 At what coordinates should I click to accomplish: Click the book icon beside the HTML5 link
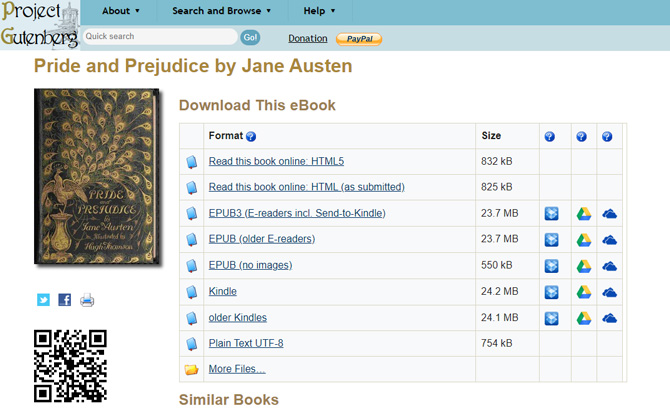pyautogui.click(x=191, y=162)
